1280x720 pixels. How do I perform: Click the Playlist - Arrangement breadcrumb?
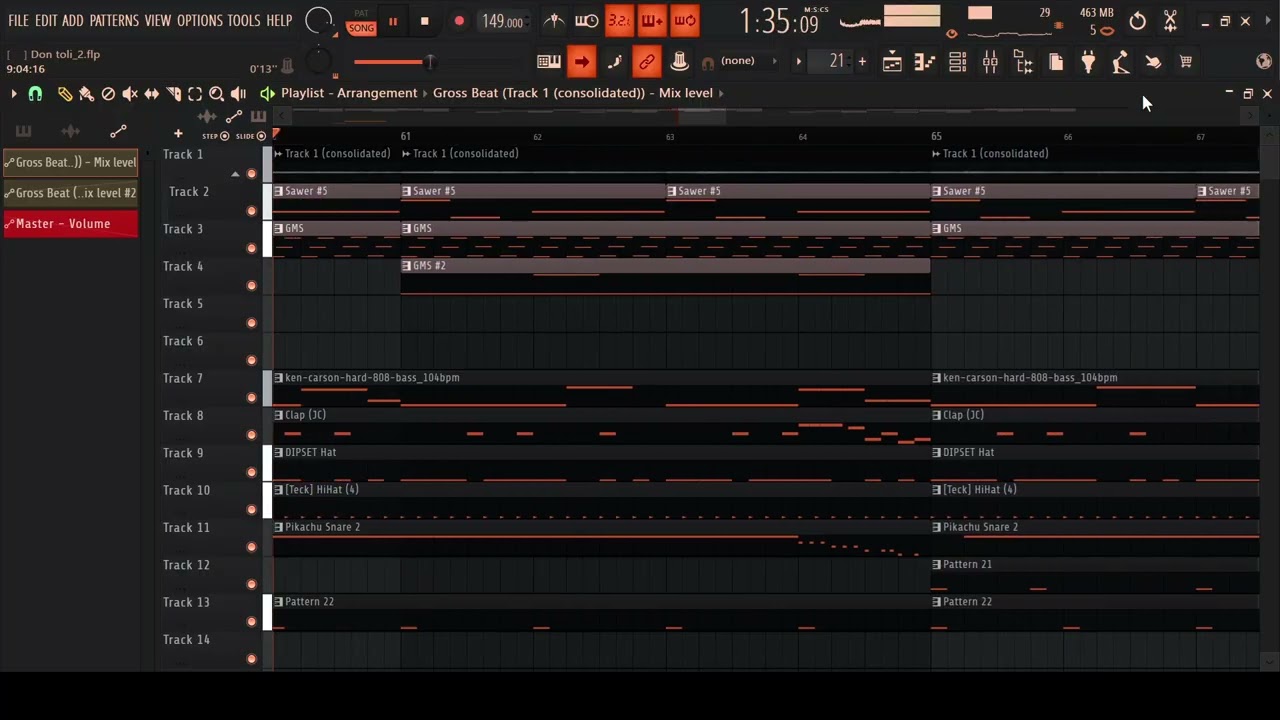pos(349,93)
